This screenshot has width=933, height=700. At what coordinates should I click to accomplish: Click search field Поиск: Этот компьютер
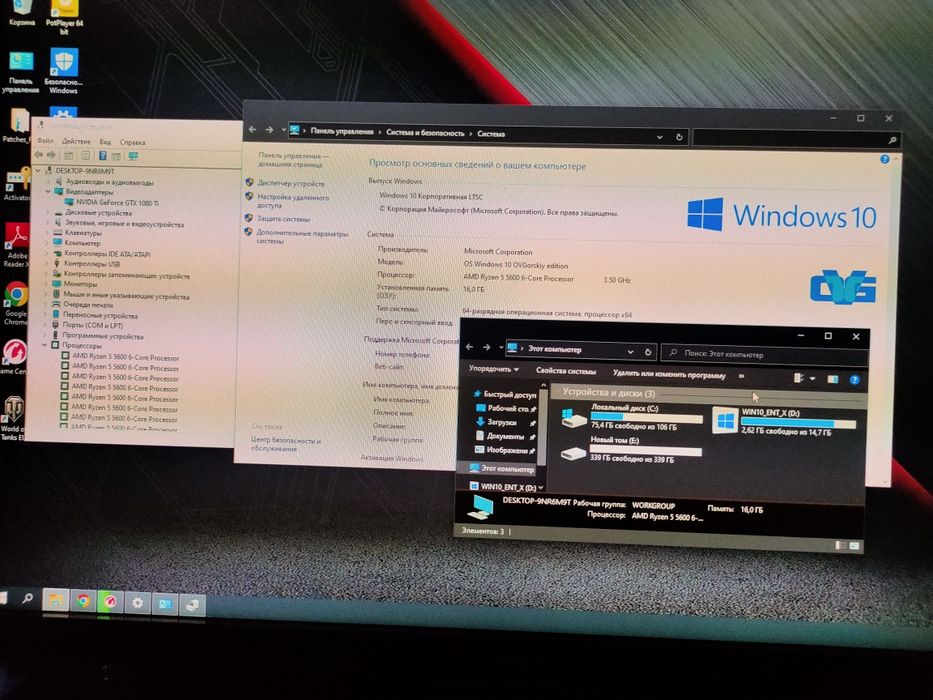click(765, 355)
